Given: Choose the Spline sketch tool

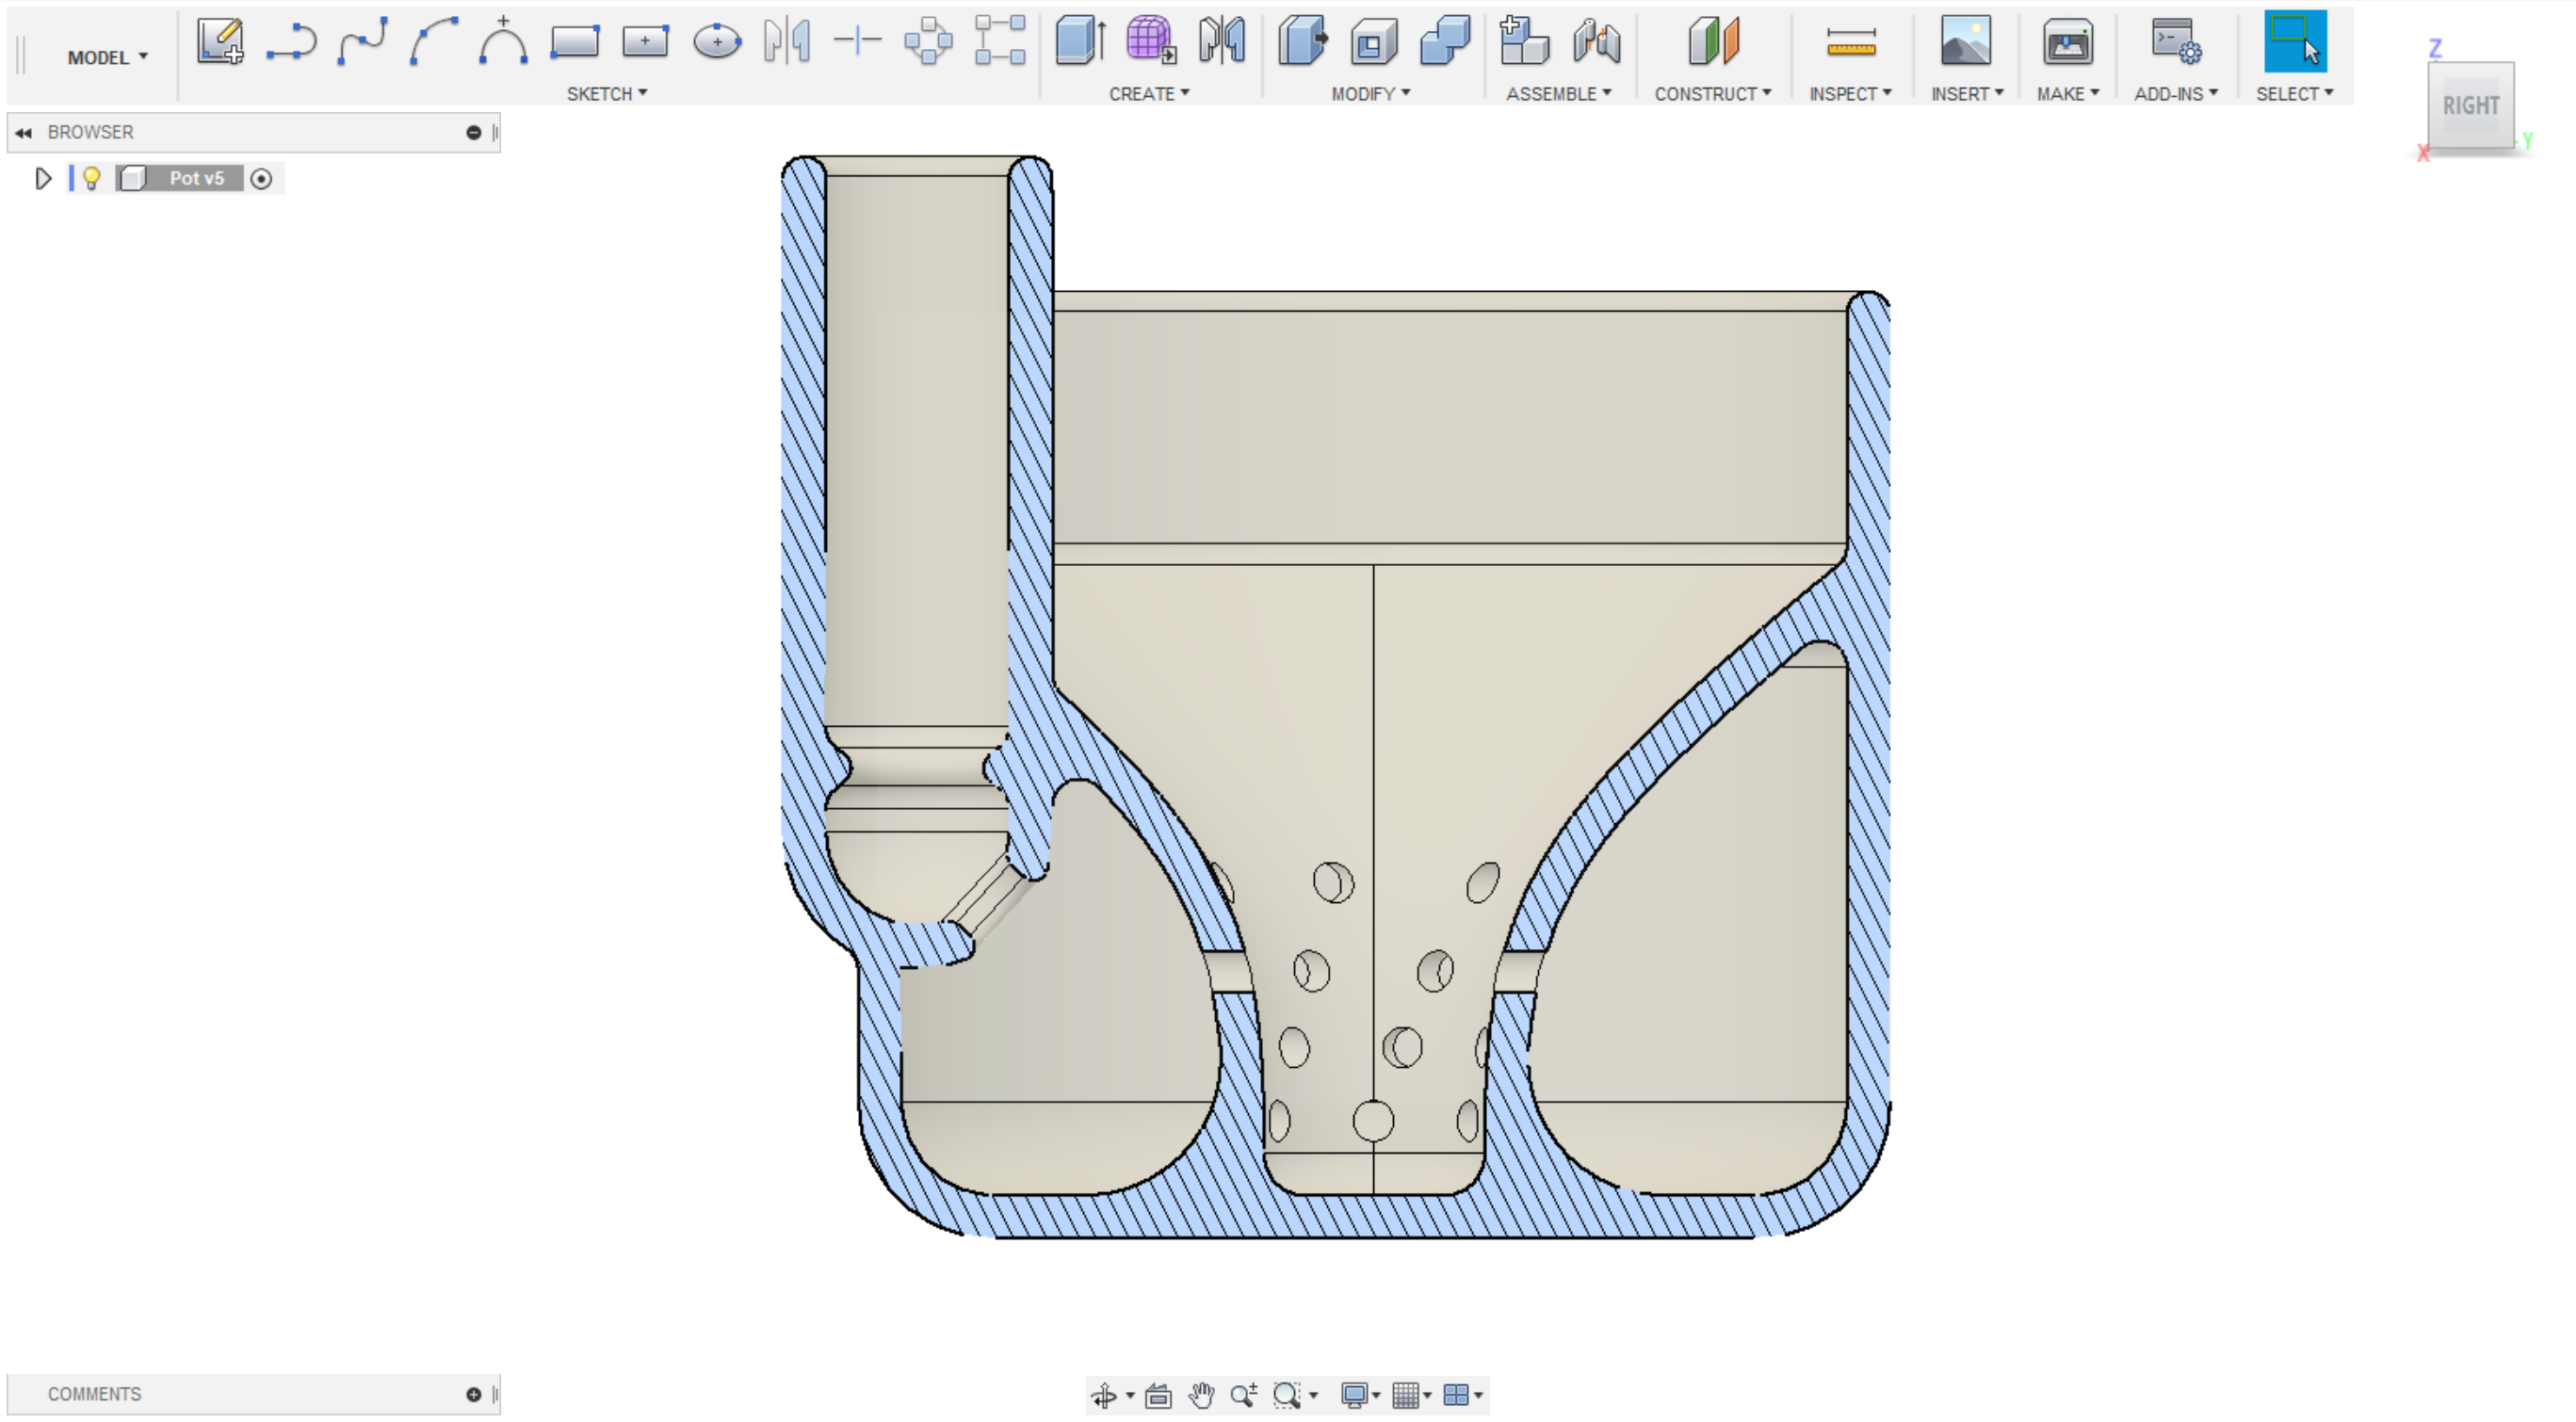Looking at the screenshot, I should click(362, 42).
